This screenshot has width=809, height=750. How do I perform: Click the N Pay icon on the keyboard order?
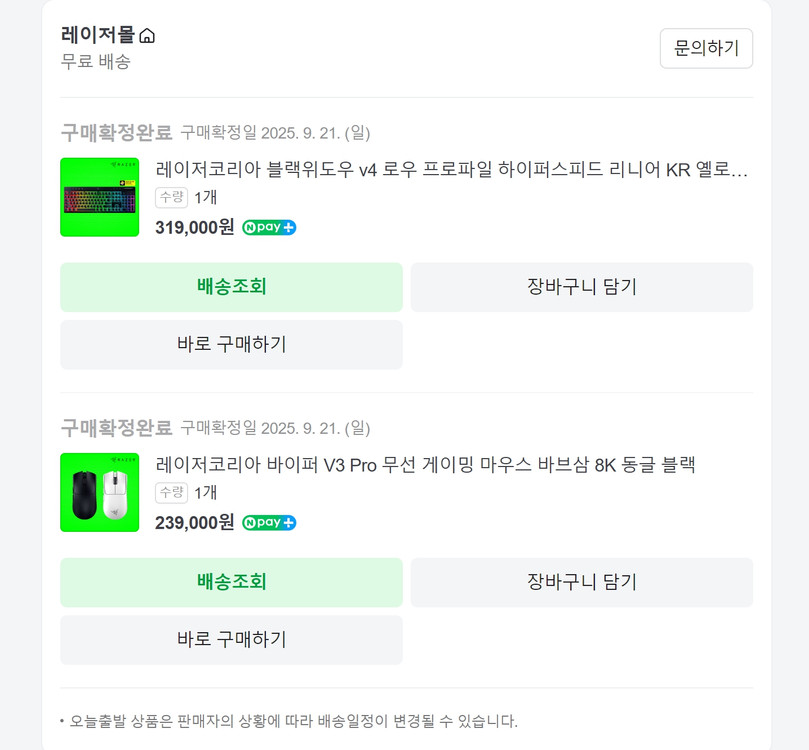click(x=268, y=227)
